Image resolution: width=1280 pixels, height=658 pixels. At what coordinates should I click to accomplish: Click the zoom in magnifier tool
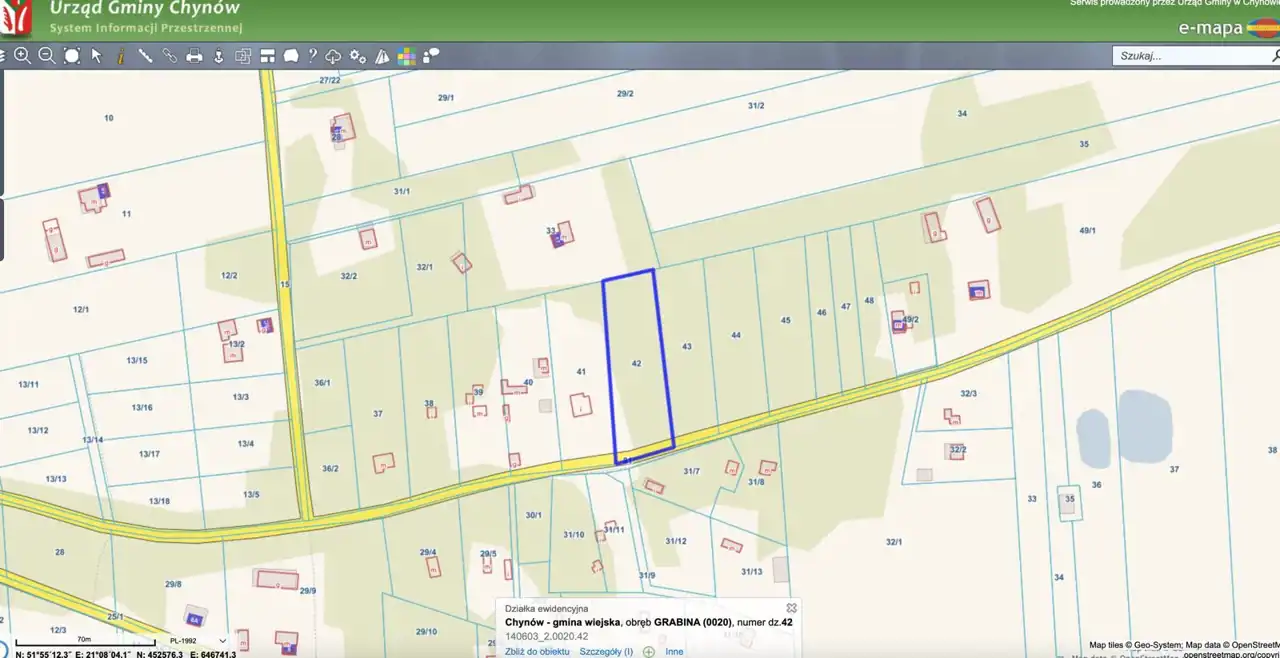[x=22, y=56]
